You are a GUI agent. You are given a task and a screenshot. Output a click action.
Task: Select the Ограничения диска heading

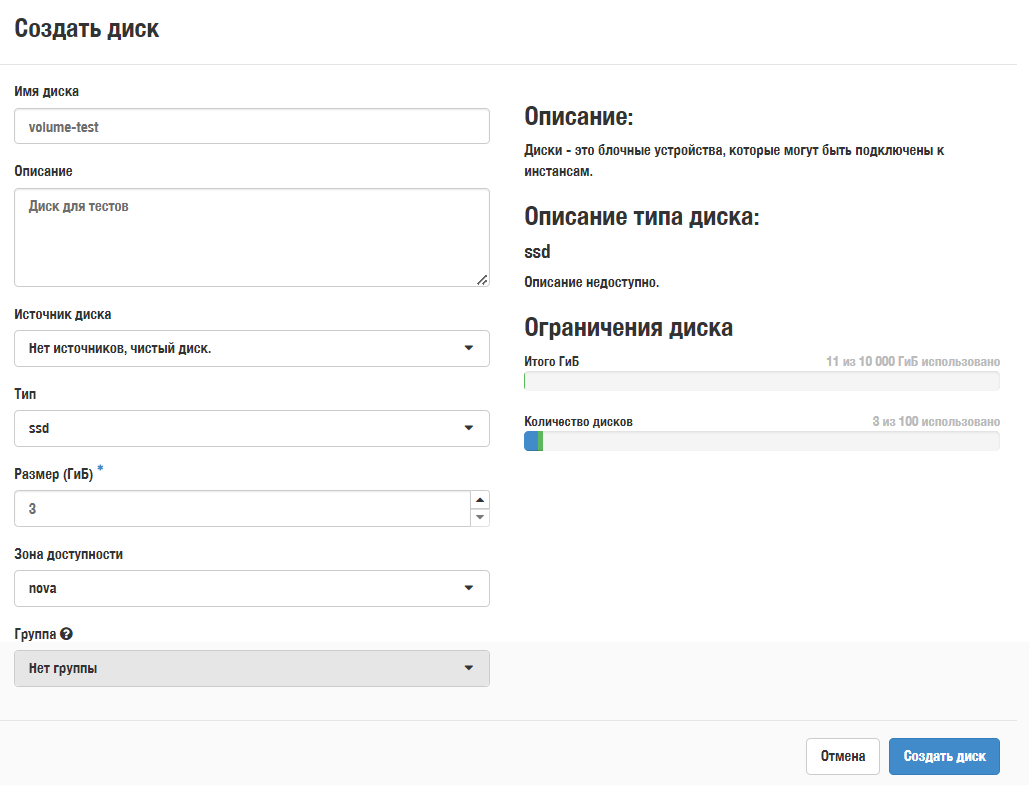coord(628,328)
